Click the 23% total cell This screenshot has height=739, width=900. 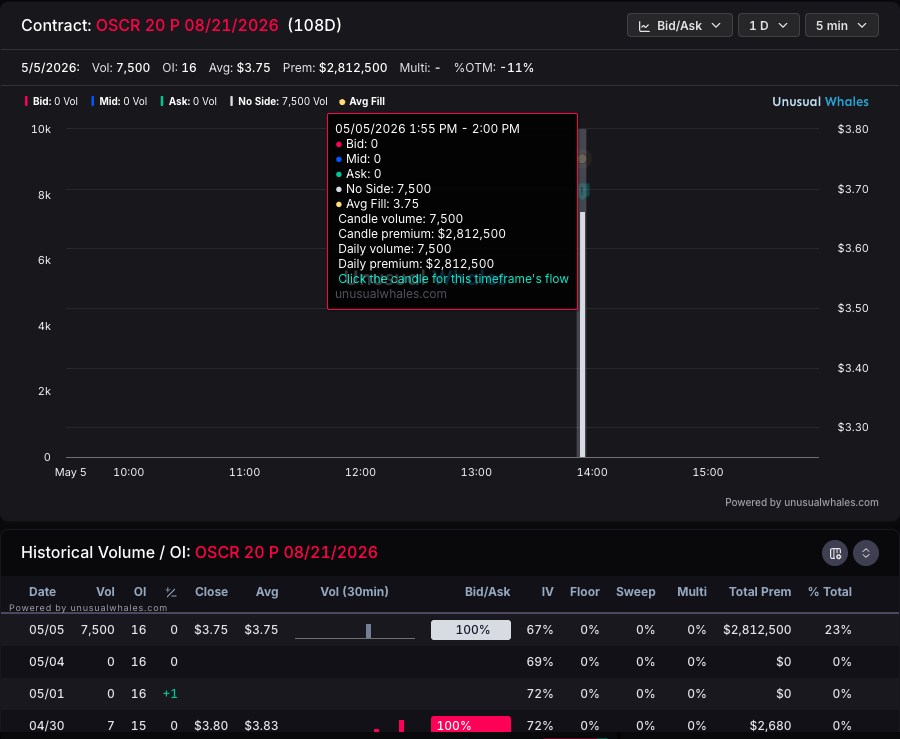click(x=838, y=630)
